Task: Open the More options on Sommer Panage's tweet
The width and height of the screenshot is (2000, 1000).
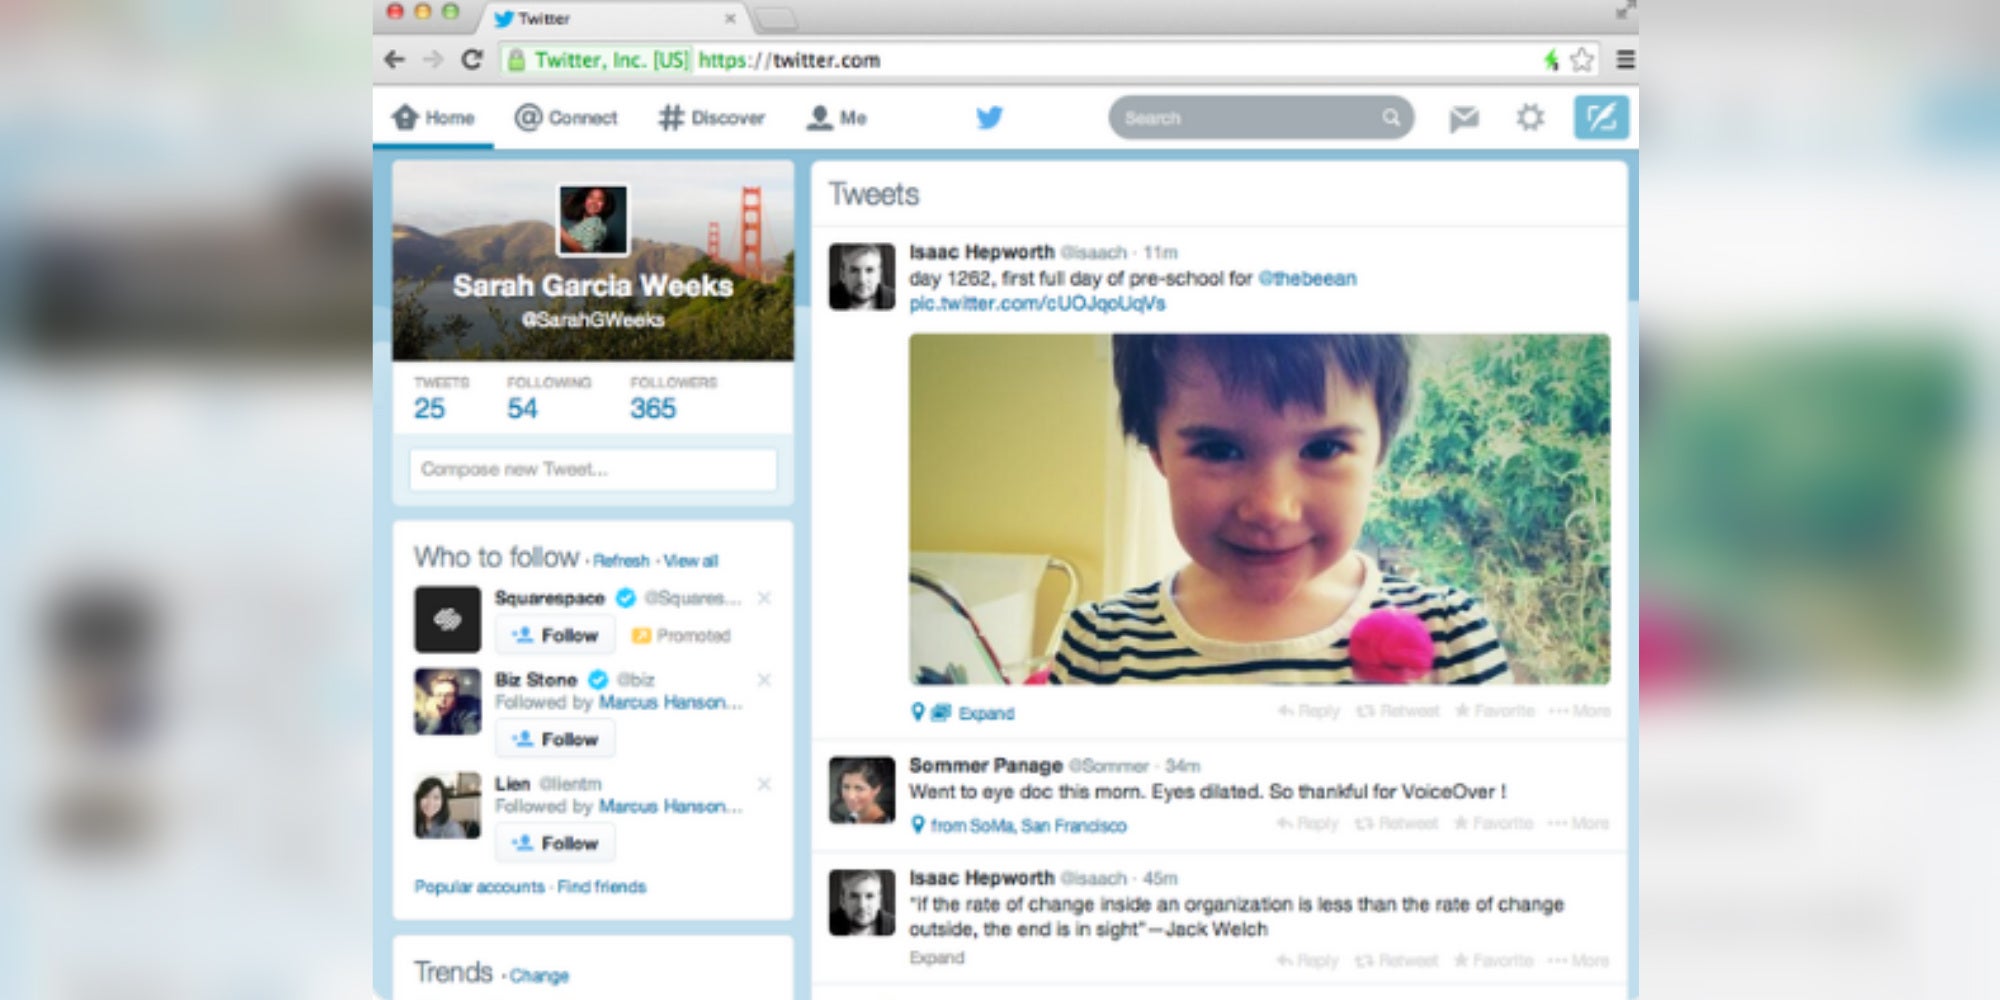Action: point(1580,823)
